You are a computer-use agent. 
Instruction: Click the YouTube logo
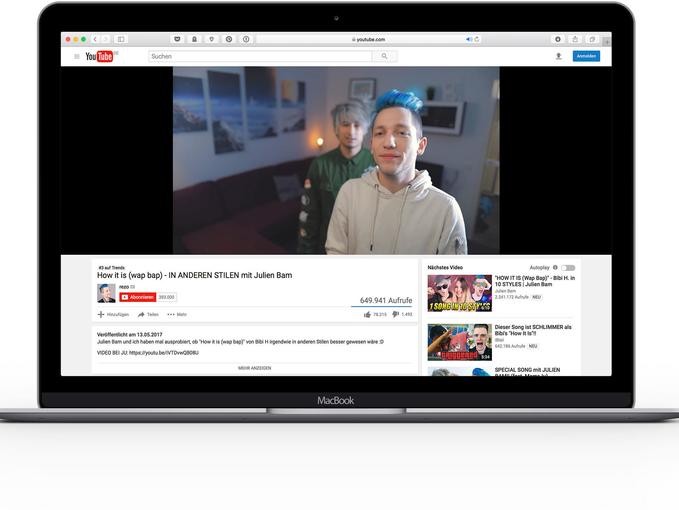tap(99, 56)
